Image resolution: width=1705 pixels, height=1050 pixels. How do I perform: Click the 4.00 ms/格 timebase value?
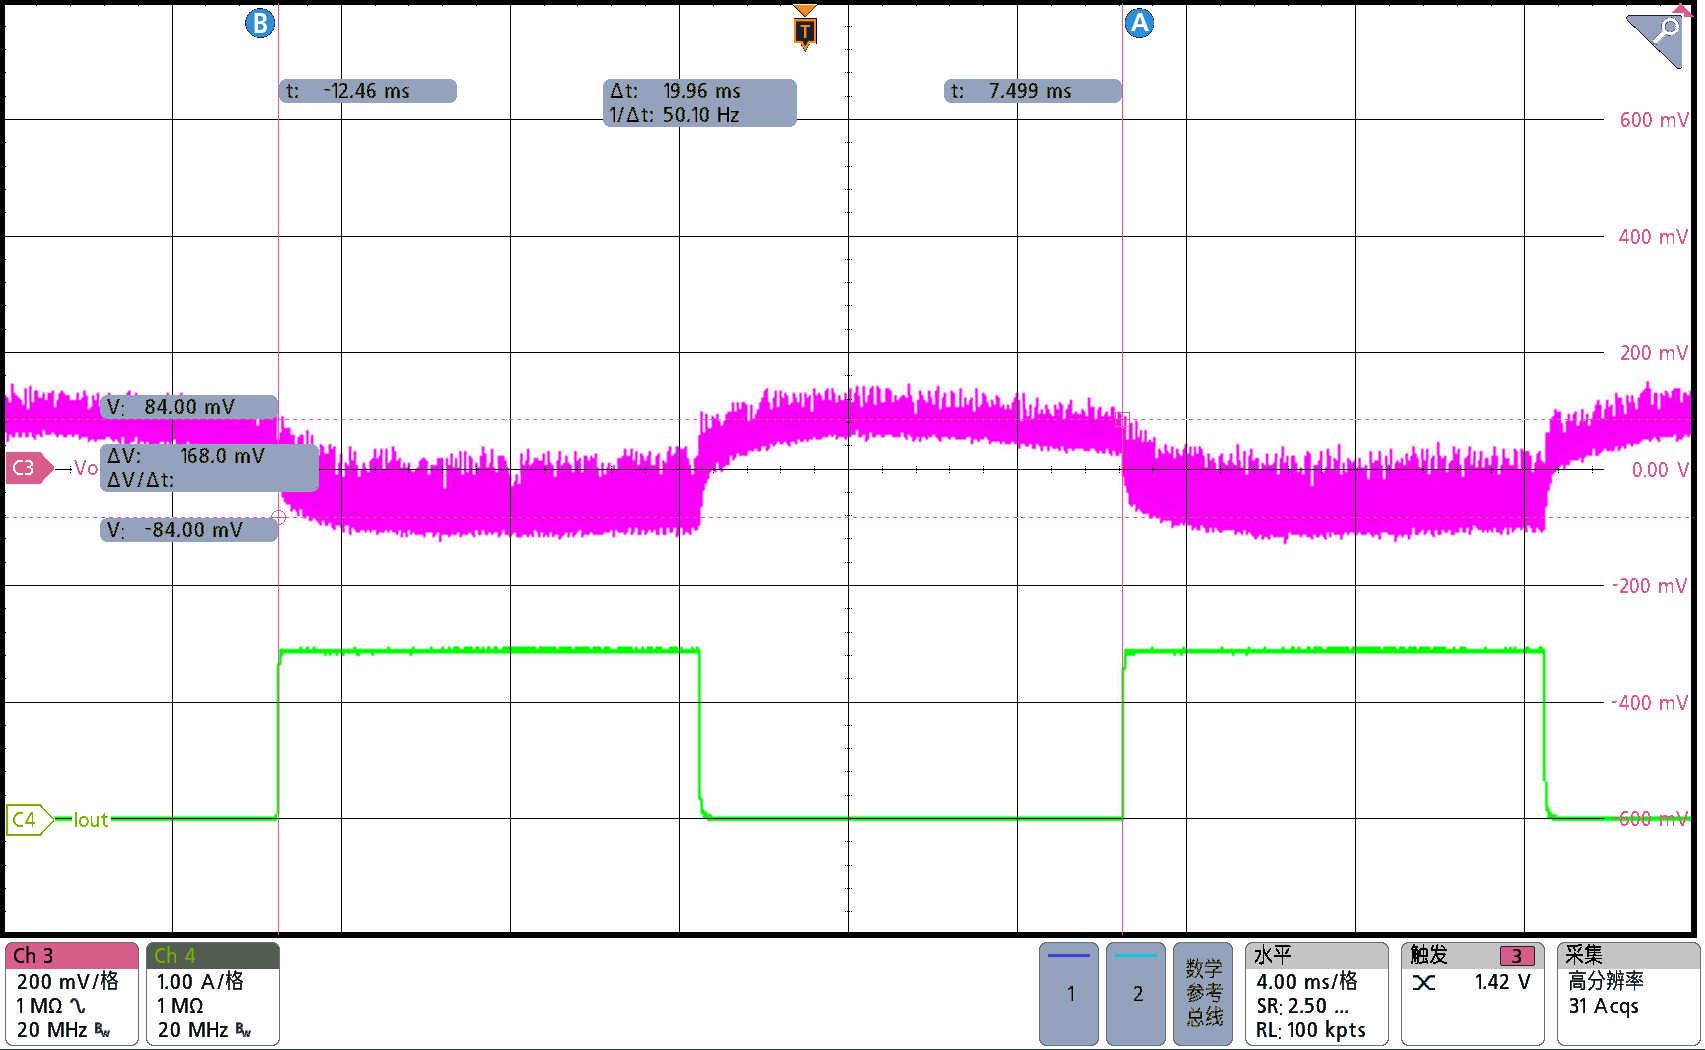click(1307, 982)
